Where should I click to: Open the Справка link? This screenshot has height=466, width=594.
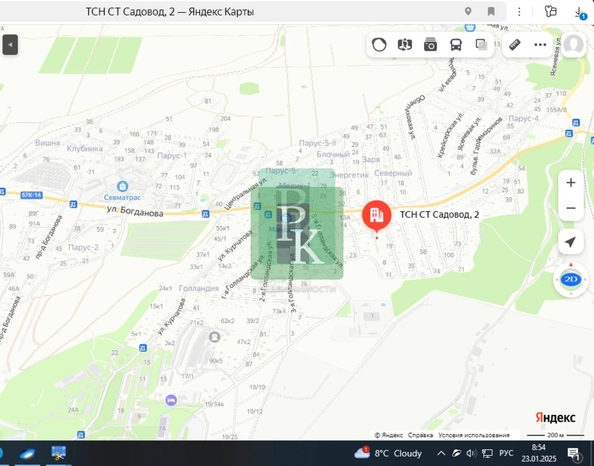(x=420, y=435)
